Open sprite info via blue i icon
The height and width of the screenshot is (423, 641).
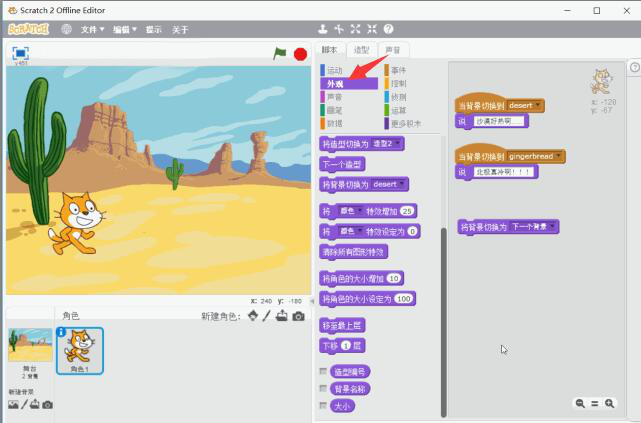click(x=61, y=332)
